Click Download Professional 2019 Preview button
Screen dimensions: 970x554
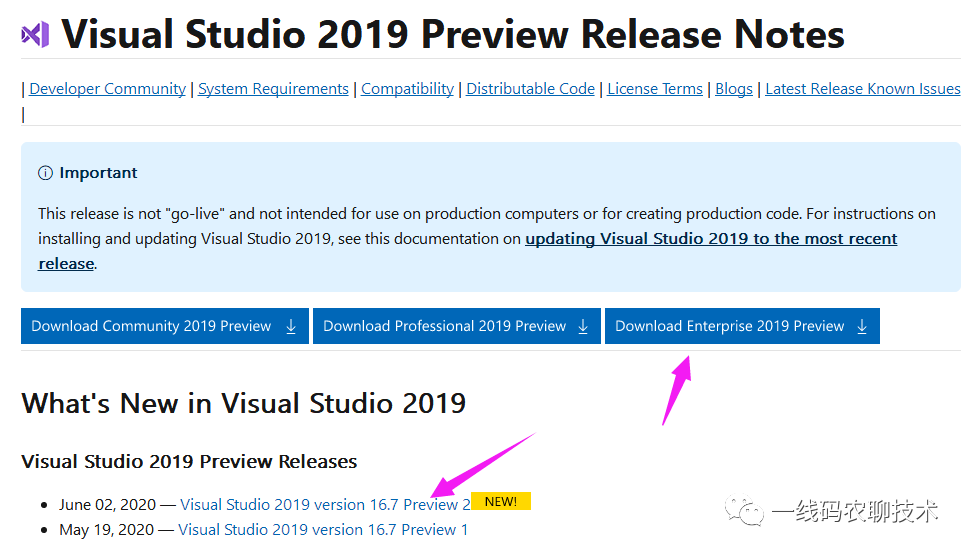pos(457,326)
